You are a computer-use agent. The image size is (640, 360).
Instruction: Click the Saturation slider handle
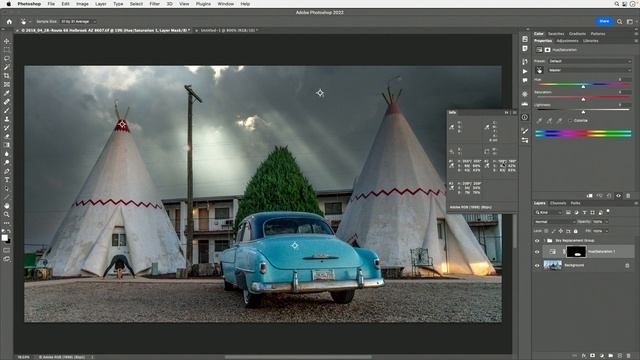(x=583, y=99)
